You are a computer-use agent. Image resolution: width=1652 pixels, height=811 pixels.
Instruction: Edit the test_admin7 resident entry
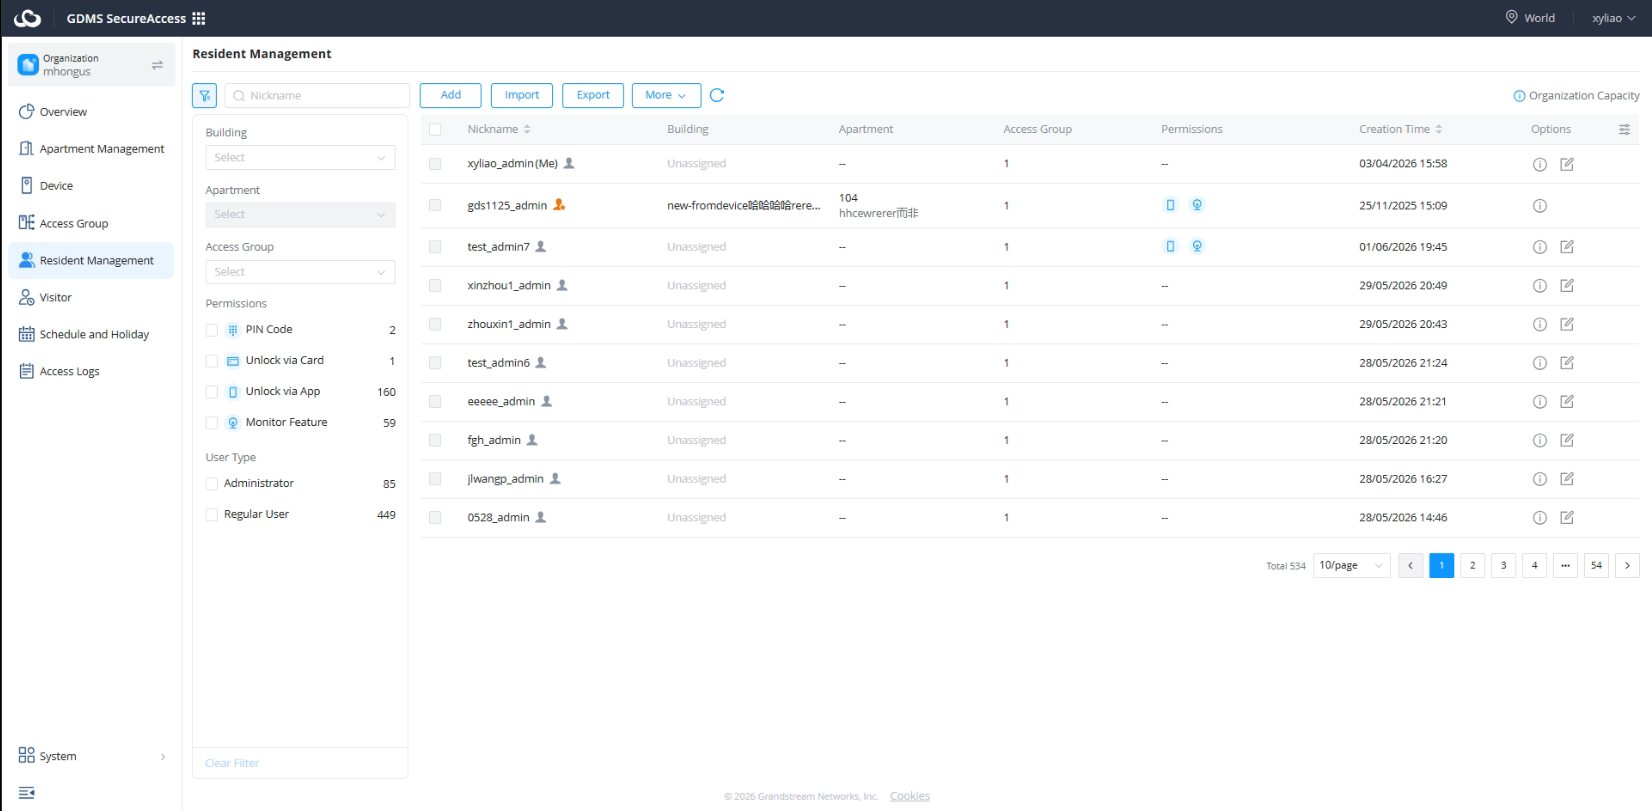point(1567,247)
